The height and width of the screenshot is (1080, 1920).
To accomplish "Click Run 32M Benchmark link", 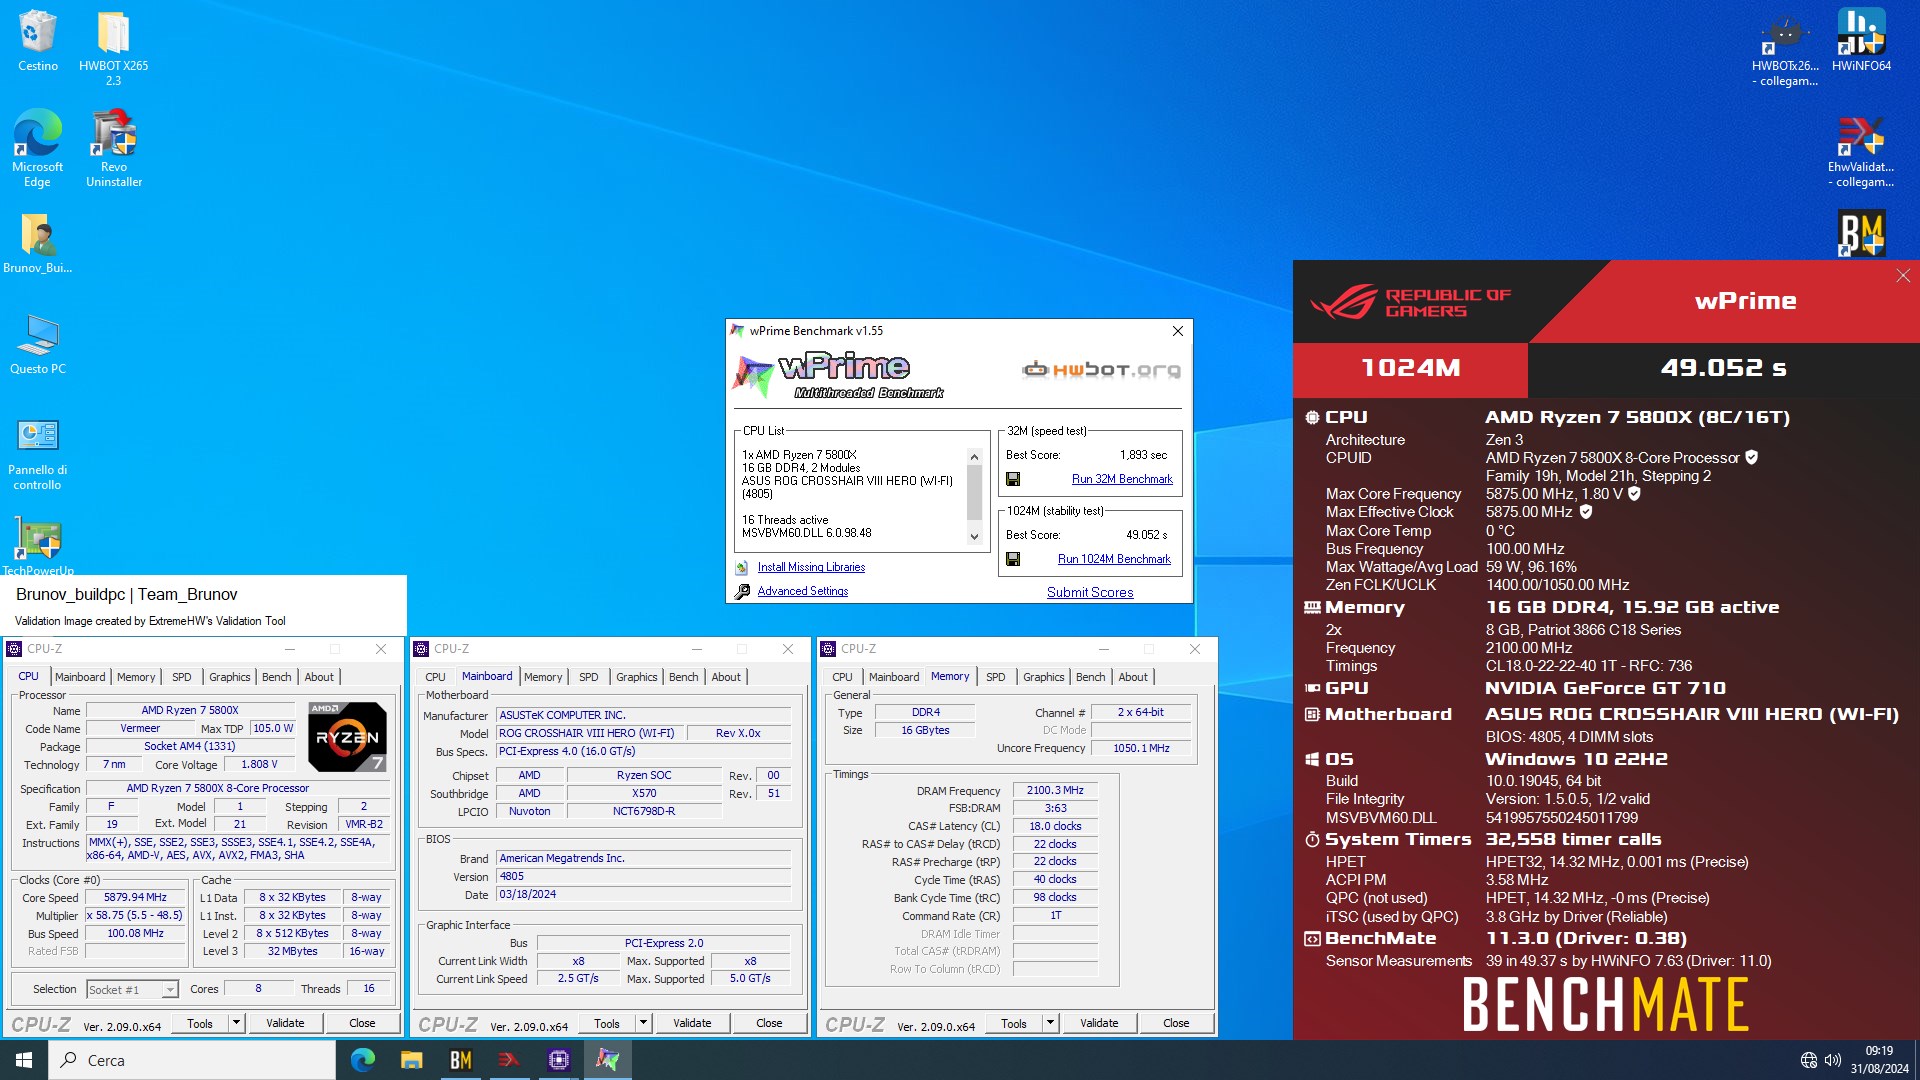I will [x=1122, y=479].
